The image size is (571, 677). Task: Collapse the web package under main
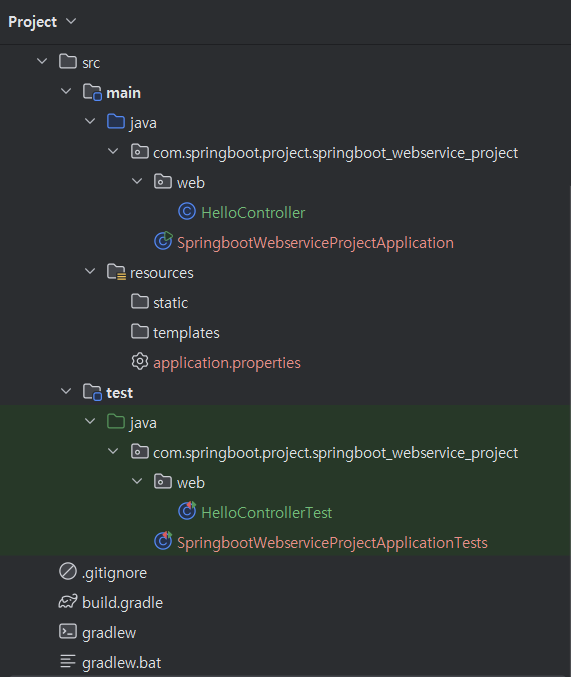(x=137, y=181)
